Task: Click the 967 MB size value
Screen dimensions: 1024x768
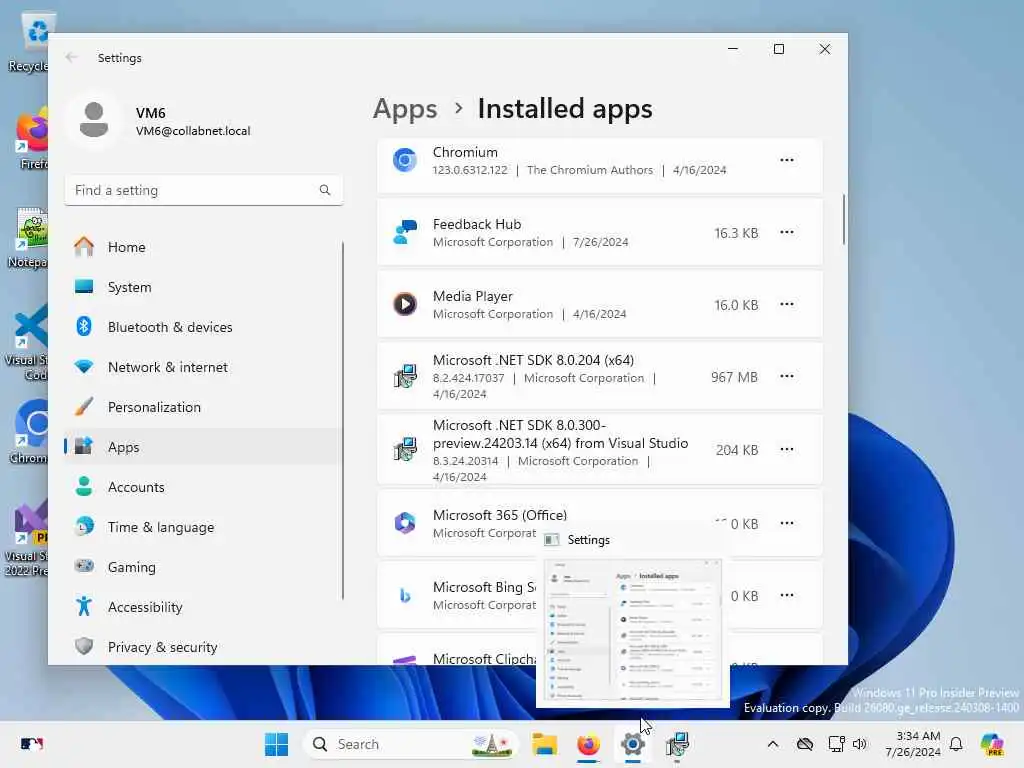Action: point(734,377)
